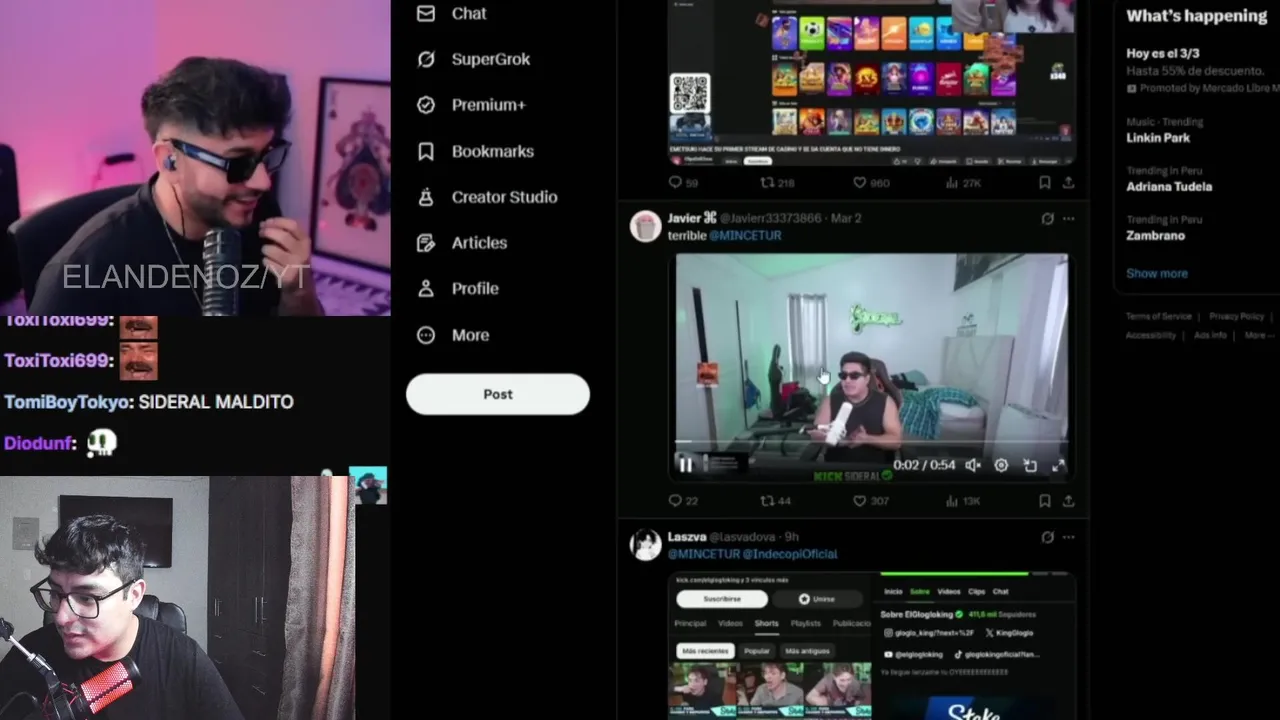Viewport: 1280px width, 720px height.
Task: Click Grok icon on Laszva's tweet
Action: [1047, 537]
